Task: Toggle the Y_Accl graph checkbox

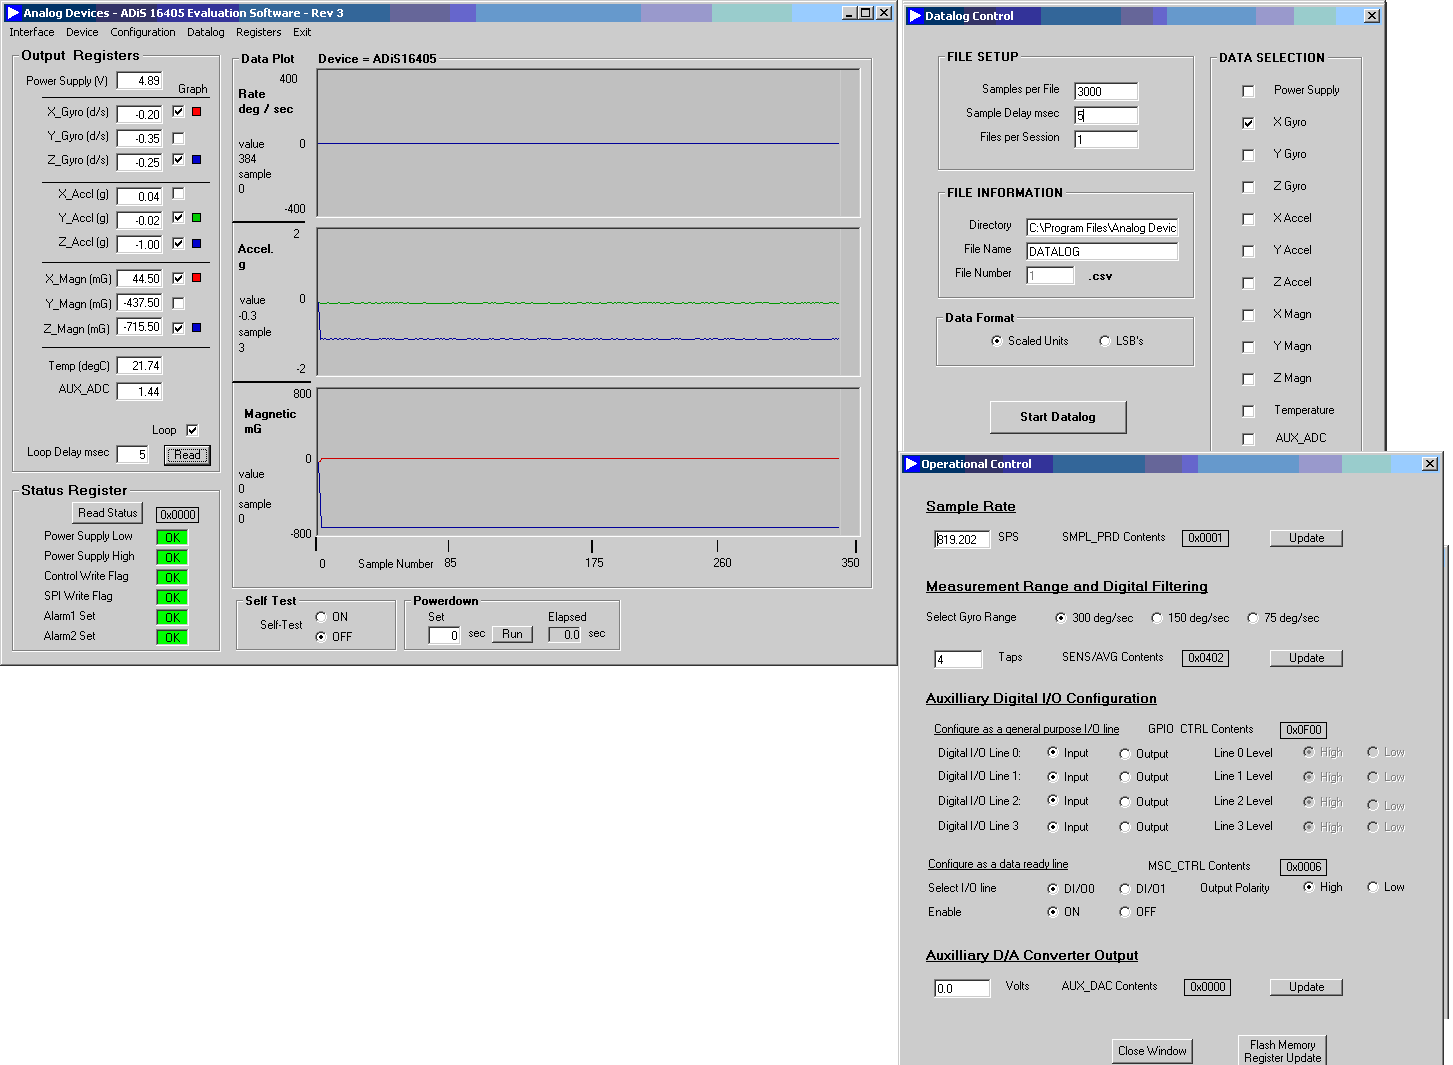Action: [x=178, y=218]
